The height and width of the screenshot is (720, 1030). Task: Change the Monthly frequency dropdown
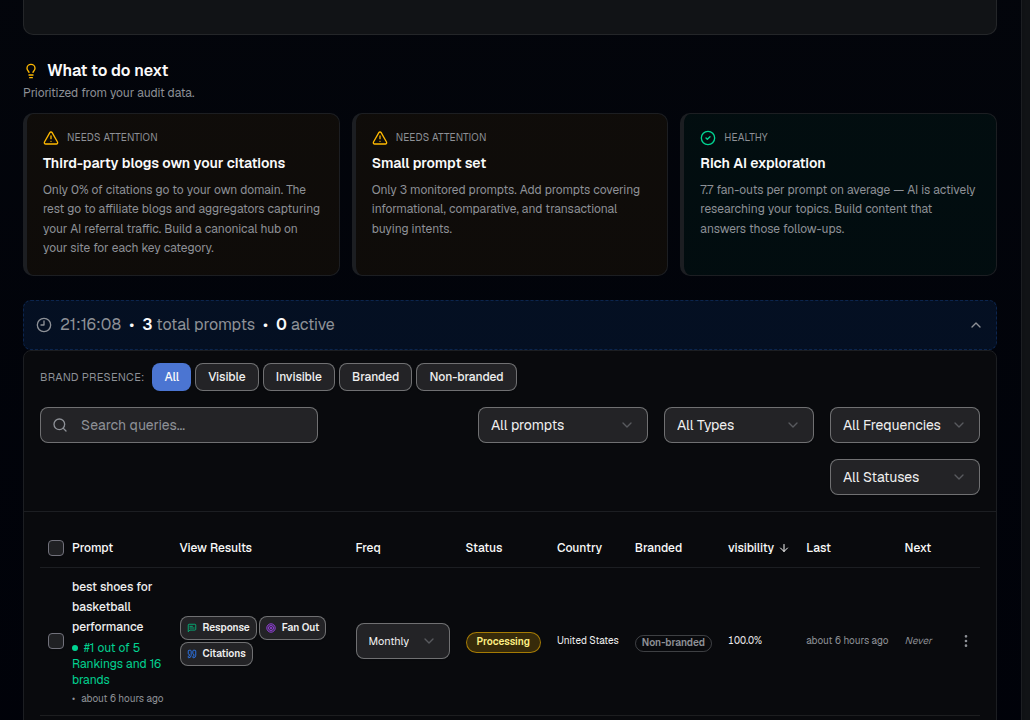pos(403,641)
